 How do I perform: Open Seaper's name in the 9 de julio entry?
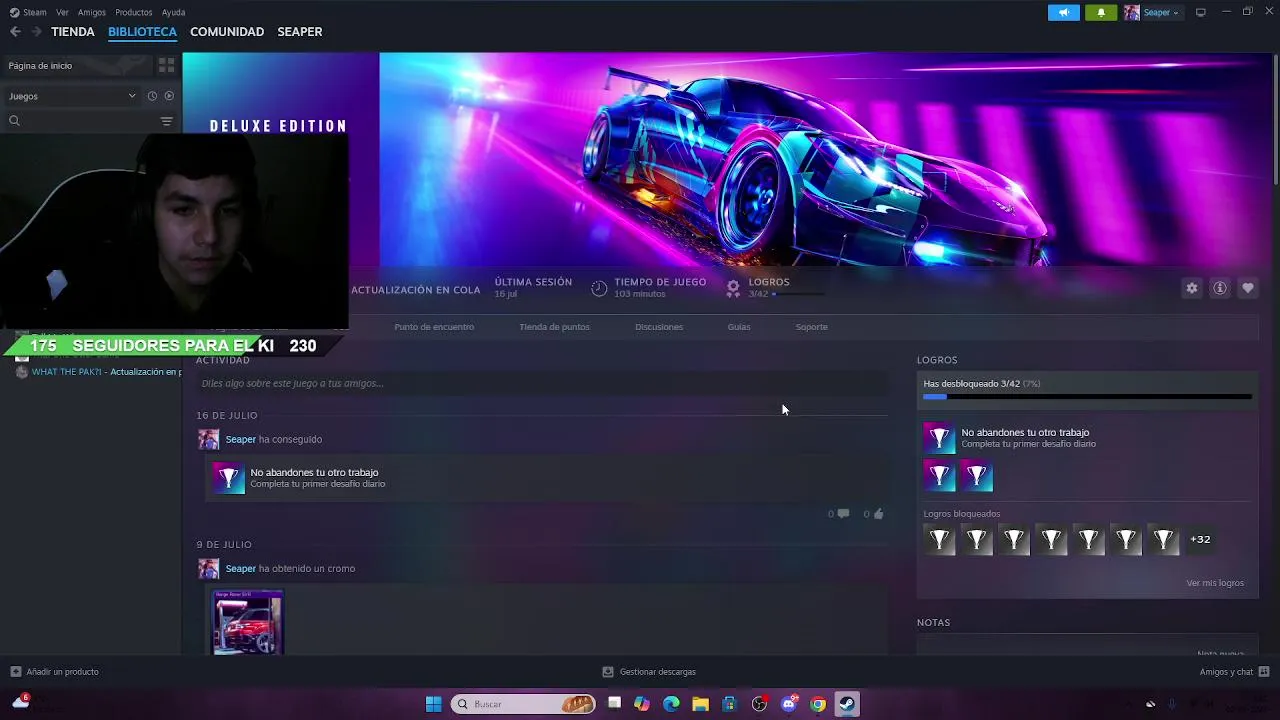point(241,569)
